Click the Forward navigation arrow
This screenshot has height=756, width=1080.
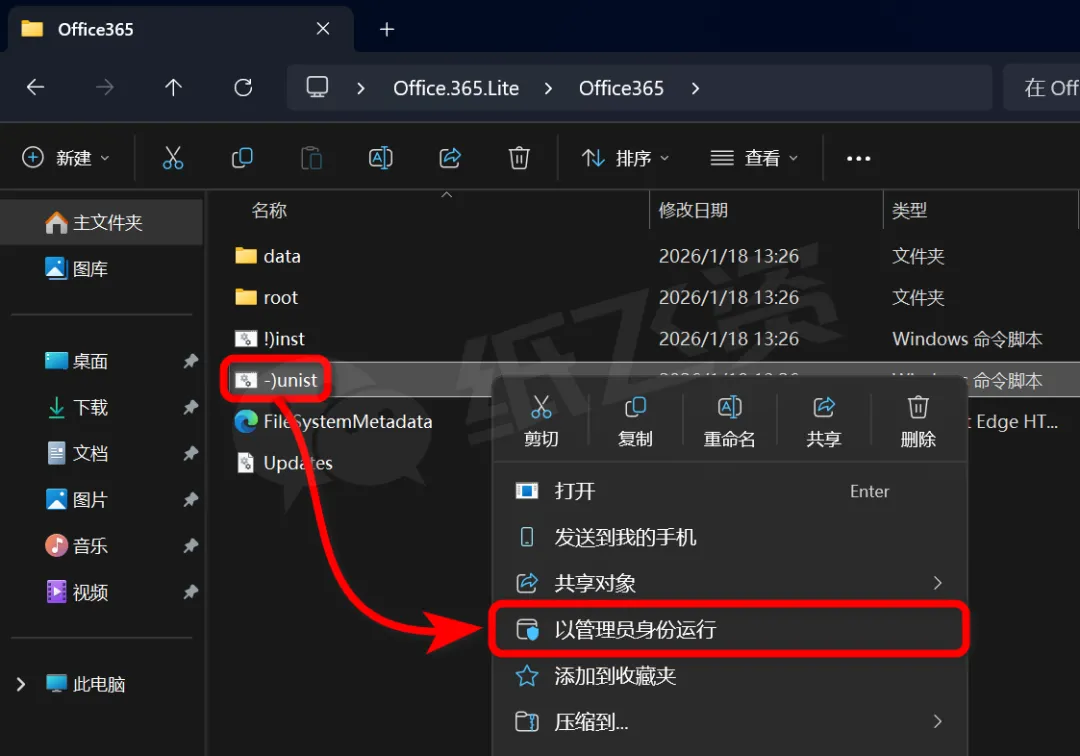(105, 87)
